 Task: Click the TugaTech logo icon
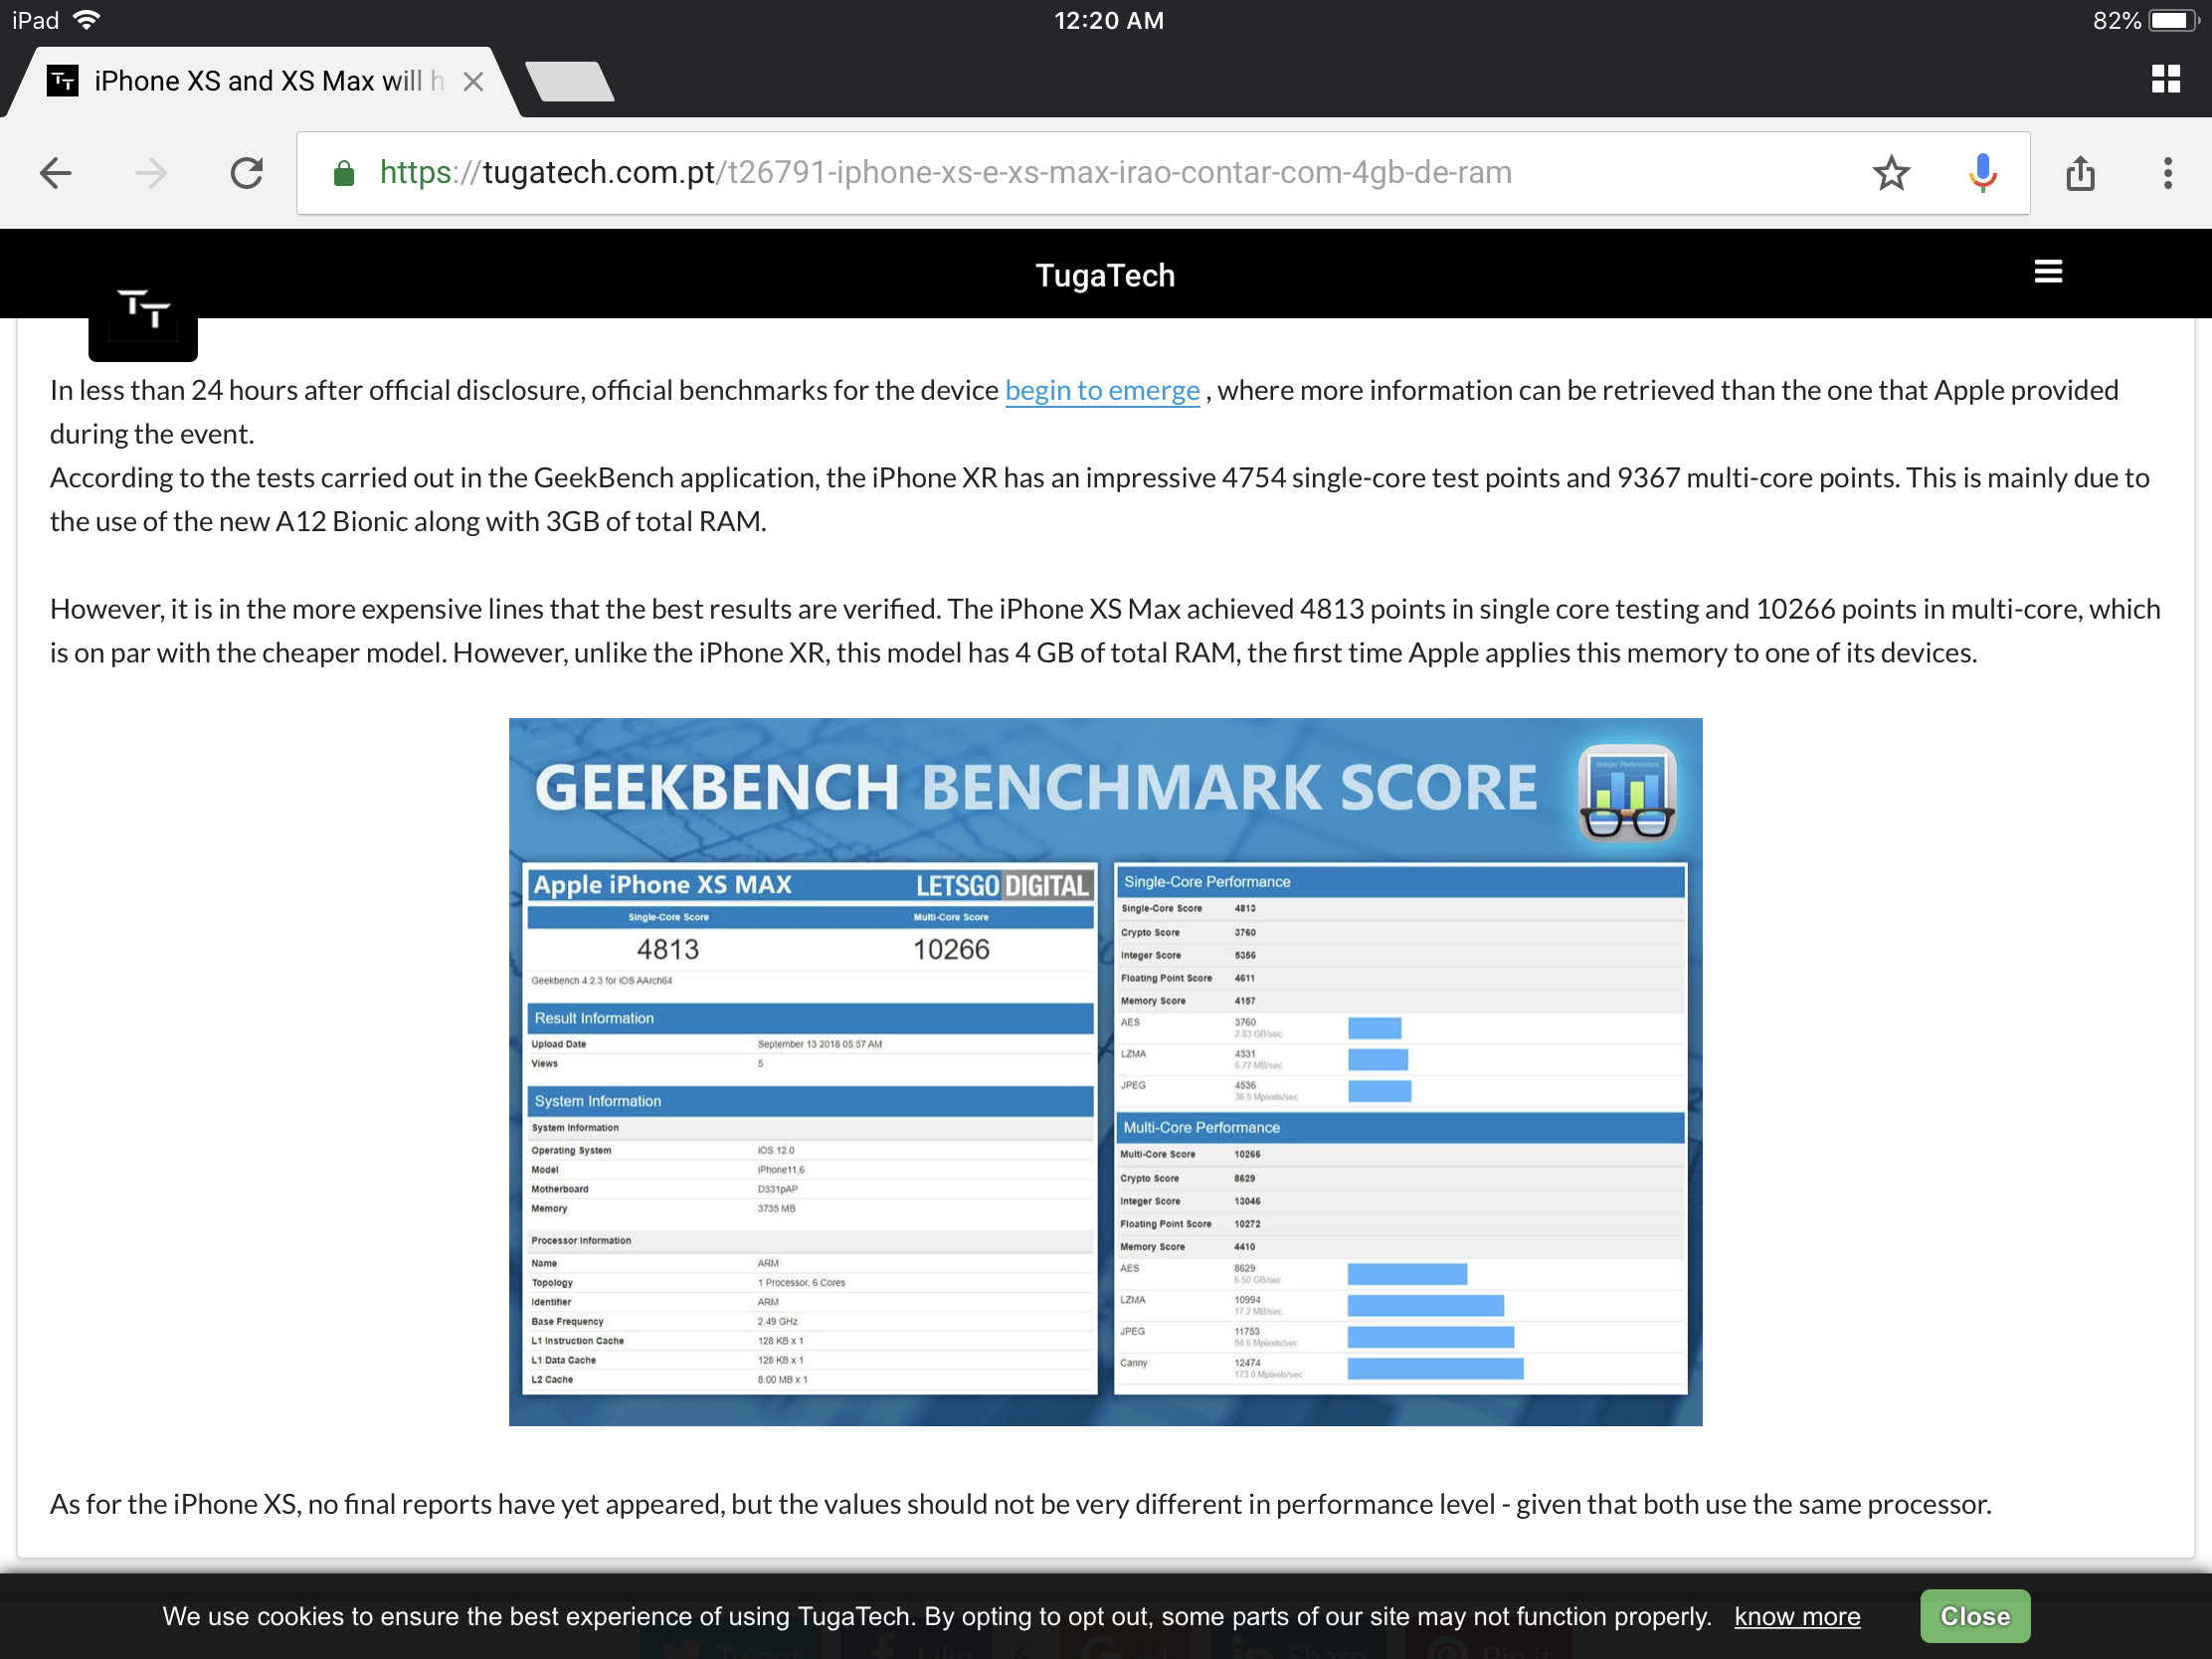tap(143, 310)
